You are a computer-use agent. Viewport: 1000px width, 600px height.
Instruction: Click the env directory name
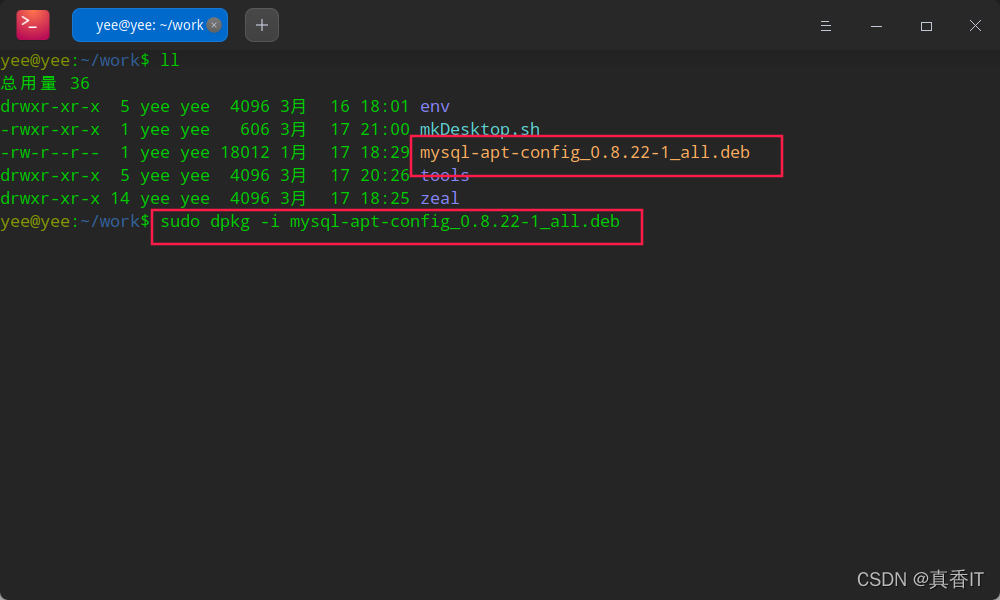[434, 106]
